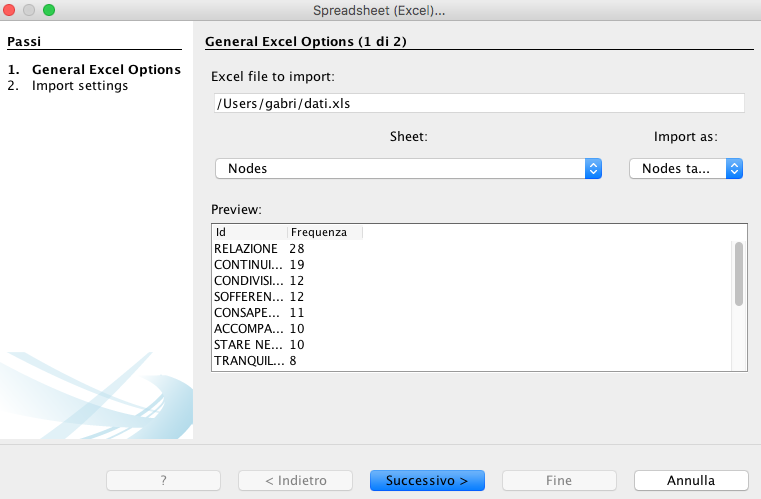Click the Annulla button
761x499 pixels.
tap(691, 481)
